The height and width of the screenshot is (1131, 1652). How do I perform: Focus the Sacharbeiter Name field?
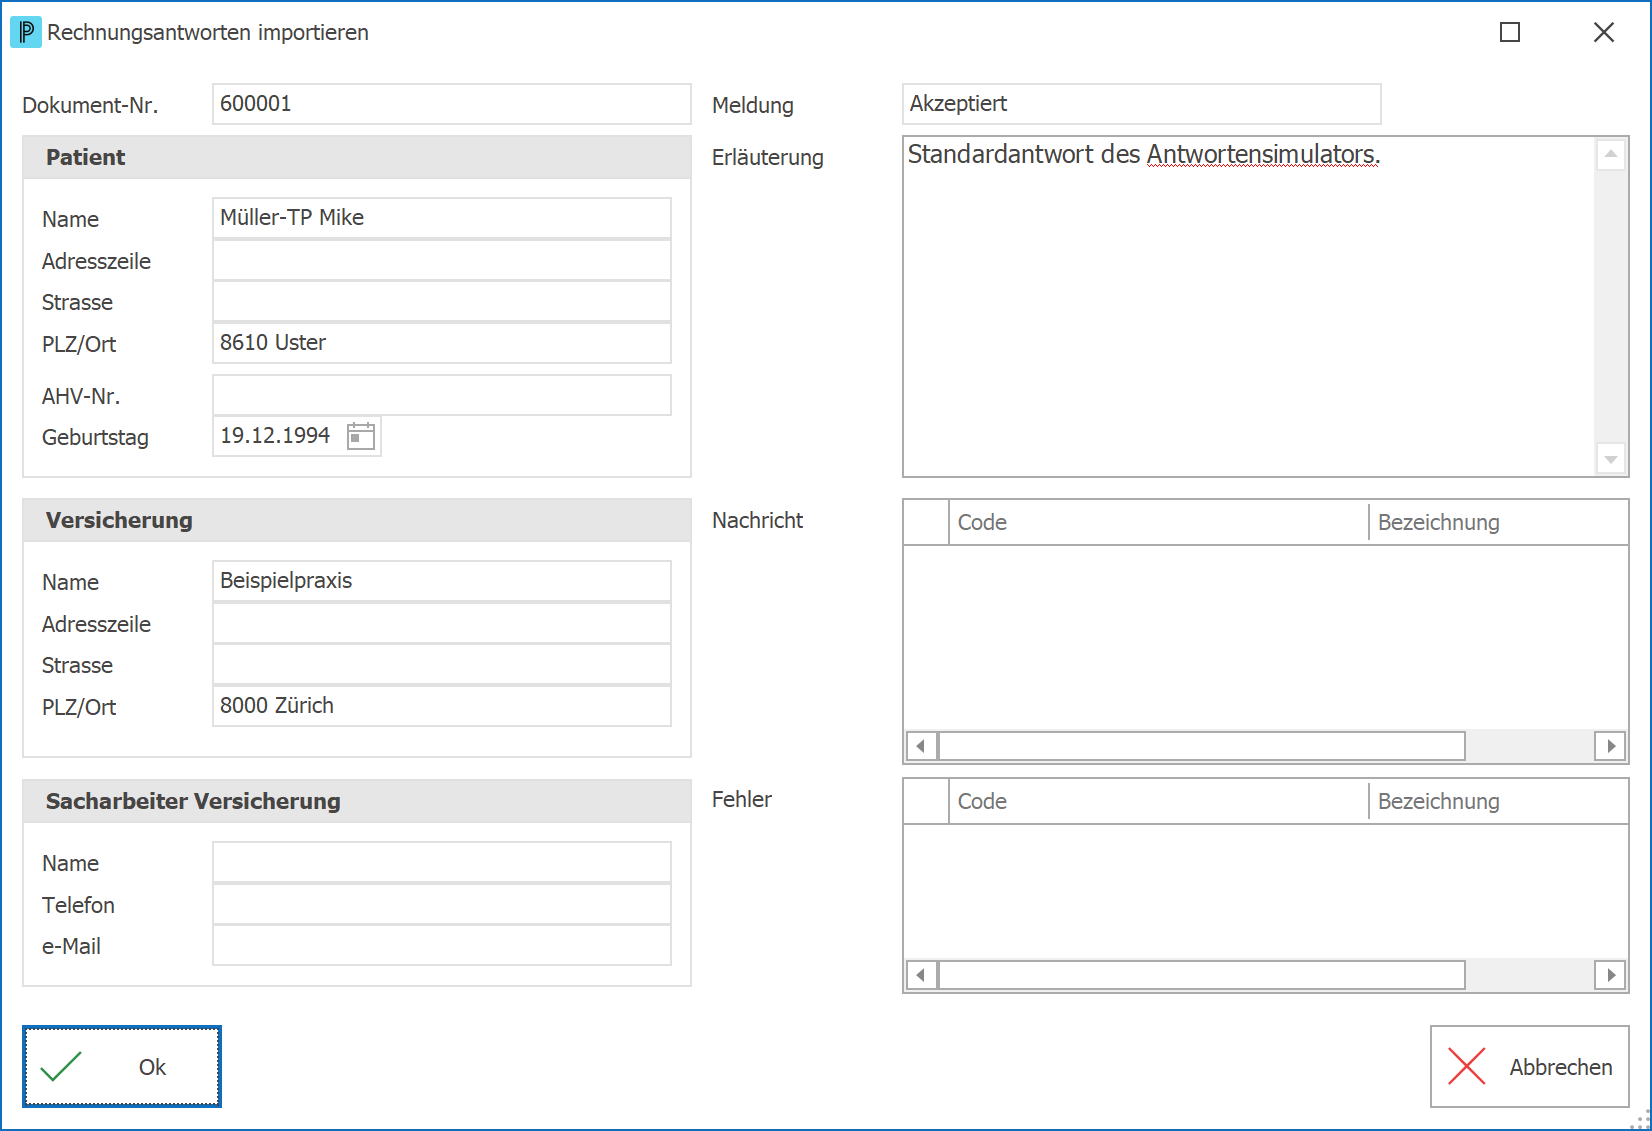coord(442,862)
